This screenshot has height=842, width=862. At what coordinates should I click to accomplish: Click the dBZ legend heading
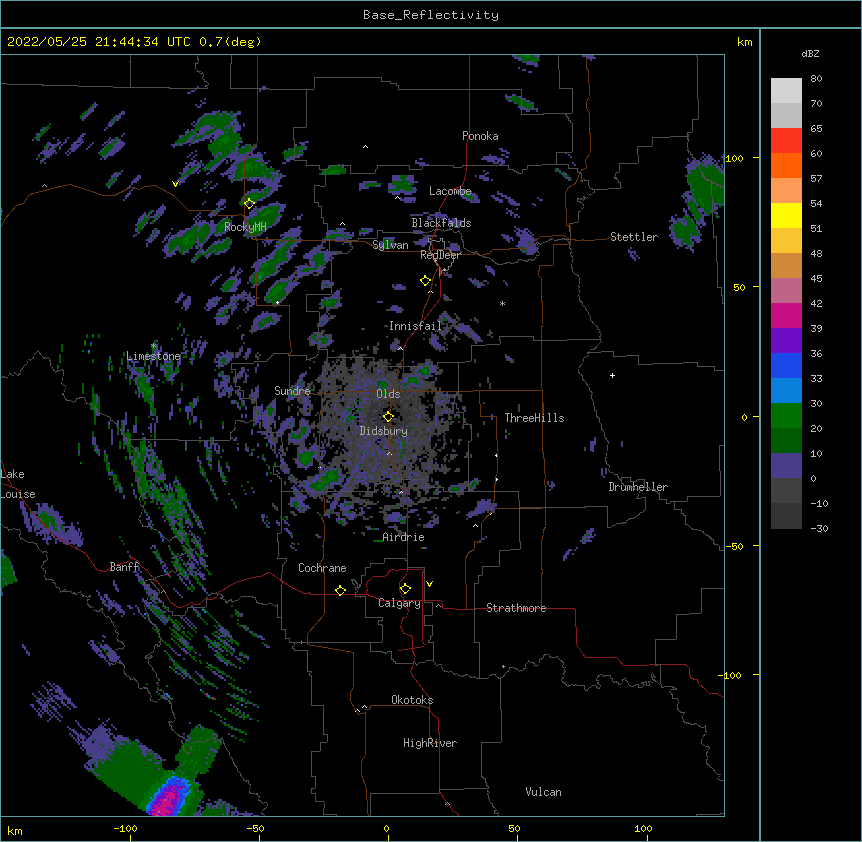tap(810, 54)
